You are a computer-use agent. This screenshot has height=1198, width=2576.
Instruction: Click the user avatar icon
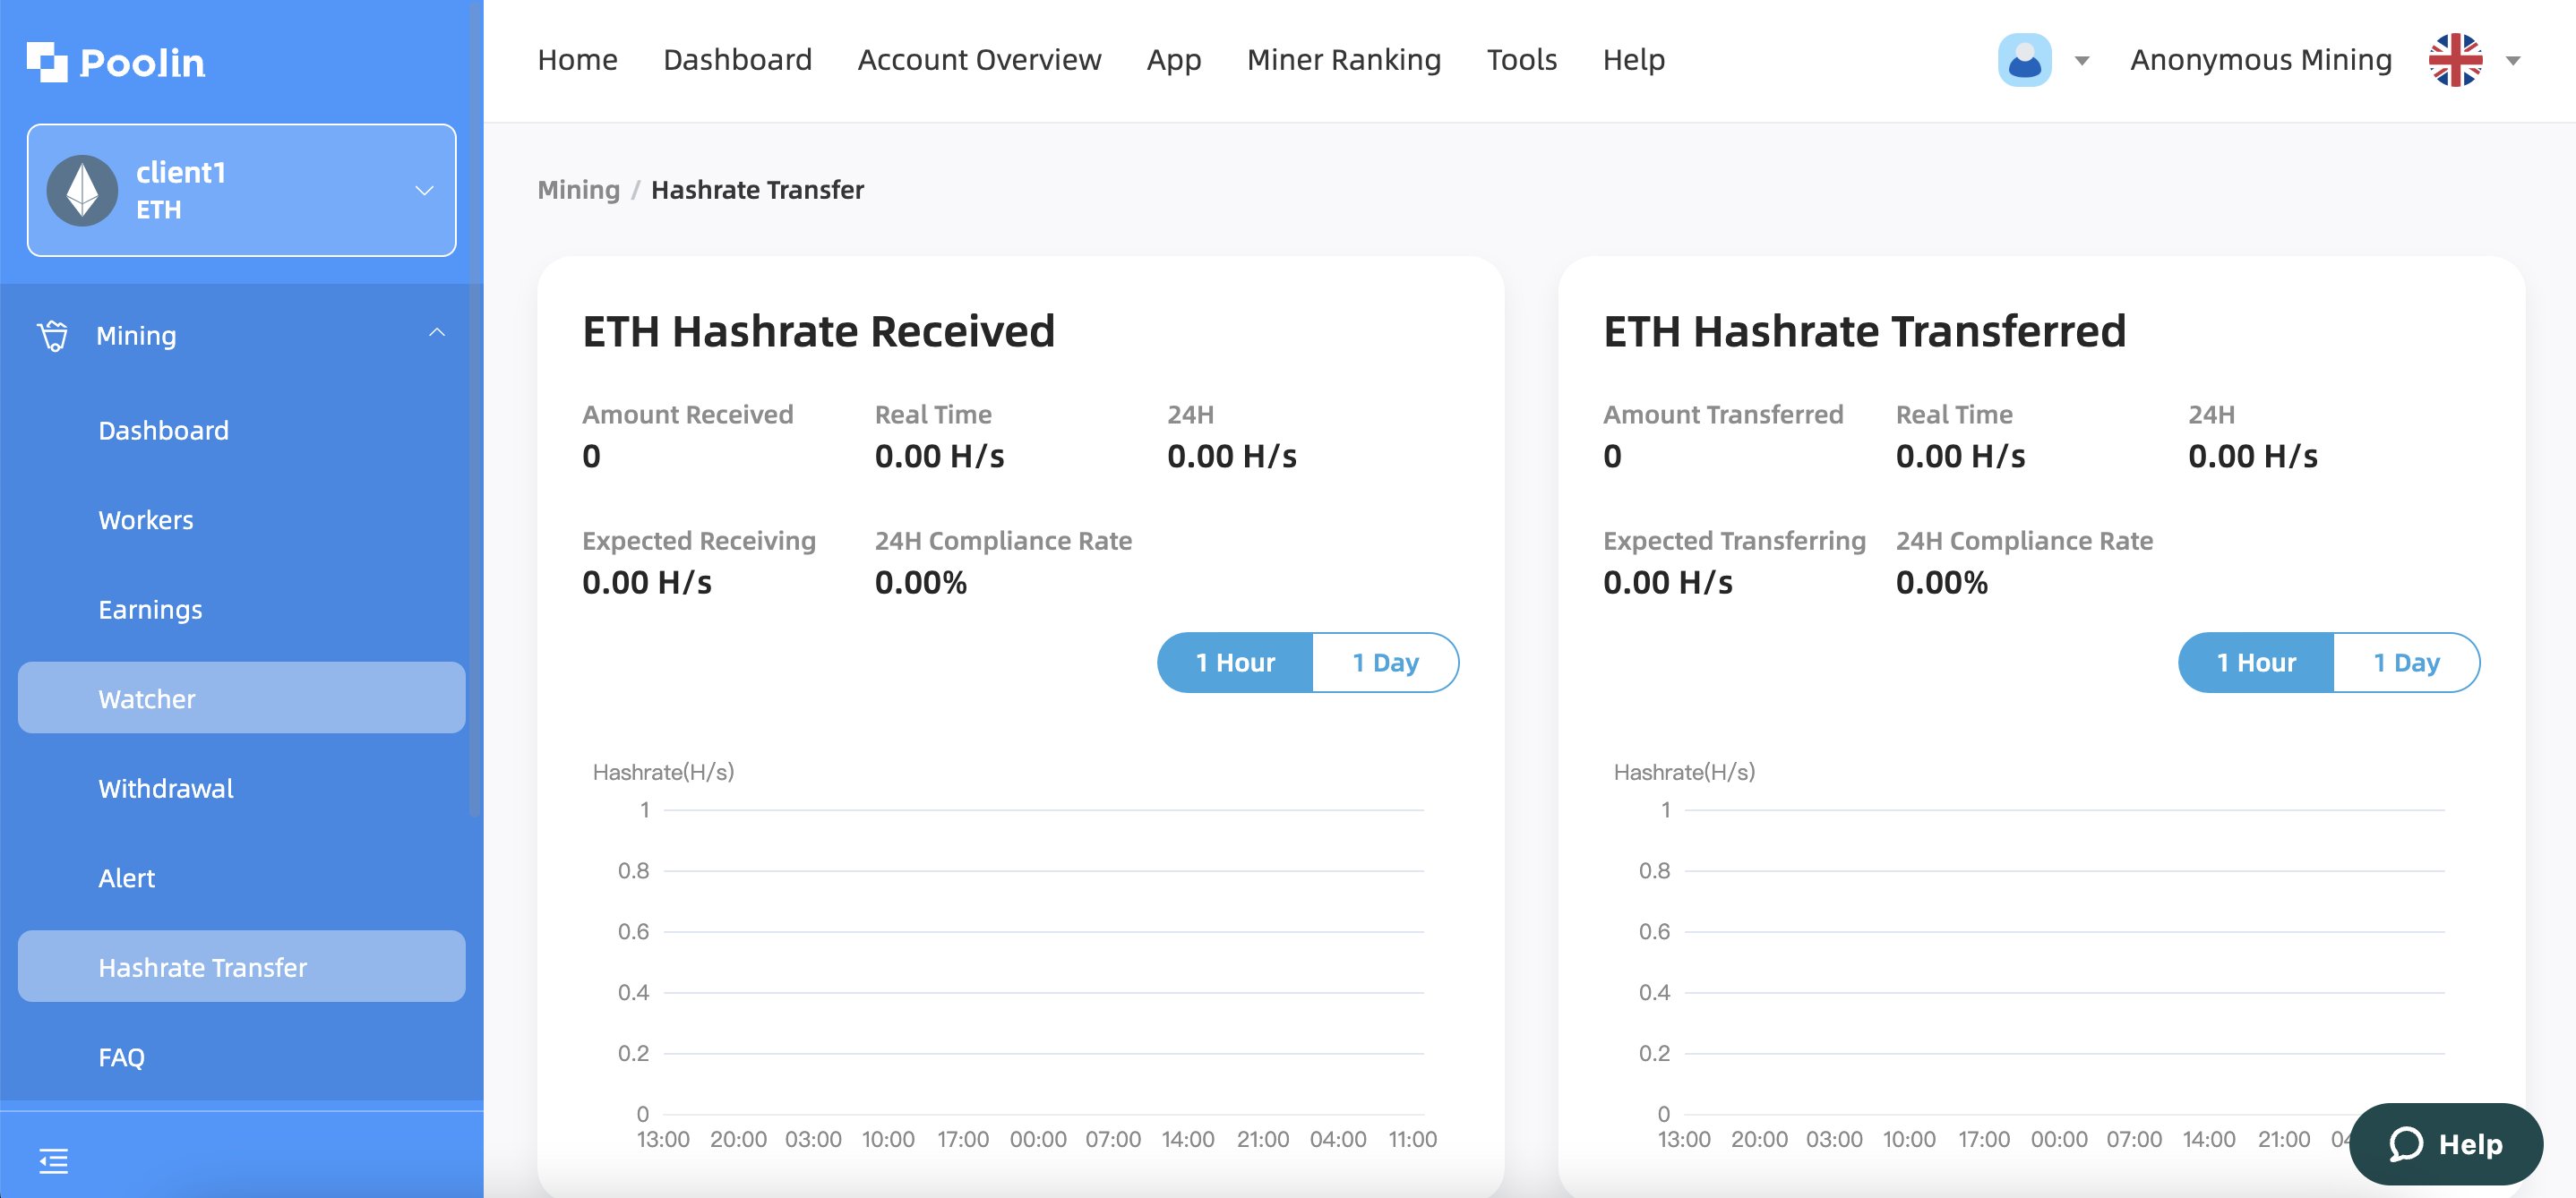pos(2024,60)
